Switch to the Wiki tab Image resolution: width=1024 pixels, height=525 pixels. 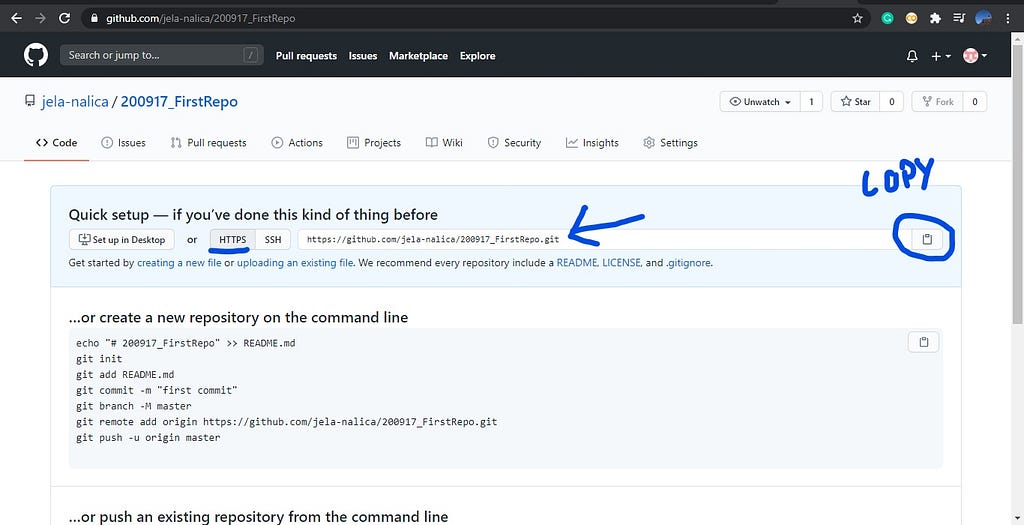point(444,143)
